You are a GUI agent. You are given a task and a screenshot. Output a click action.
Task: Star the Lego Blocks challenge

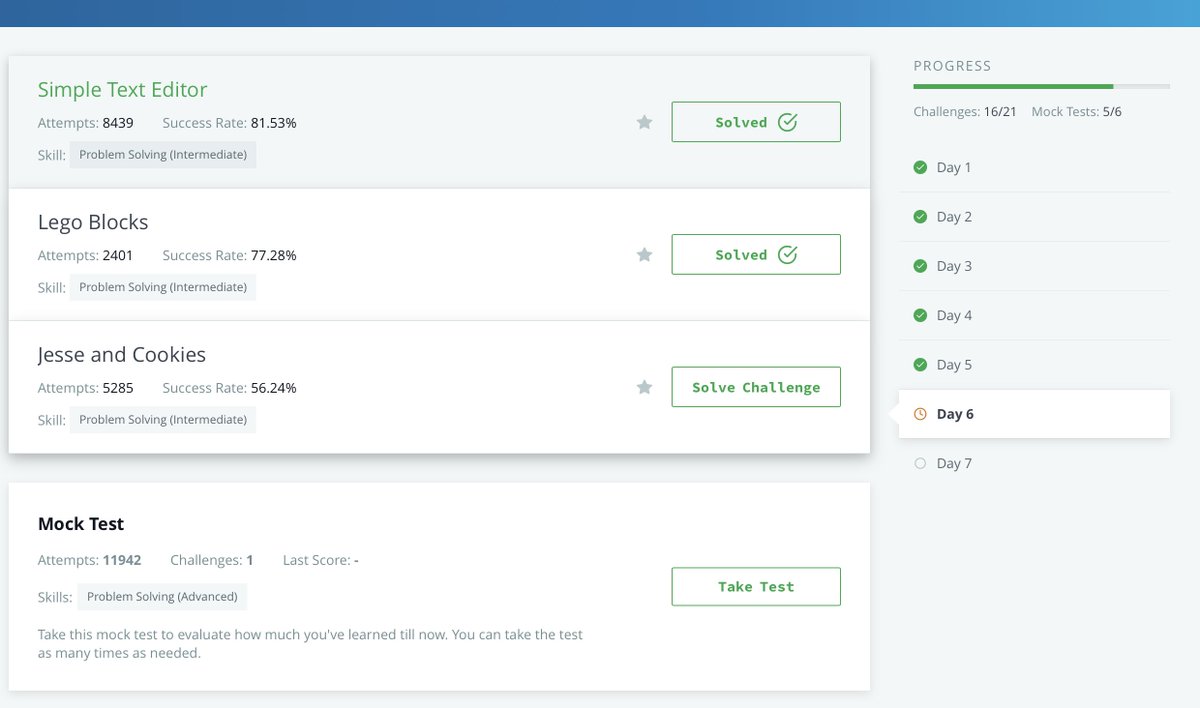[x=645, y=255]
